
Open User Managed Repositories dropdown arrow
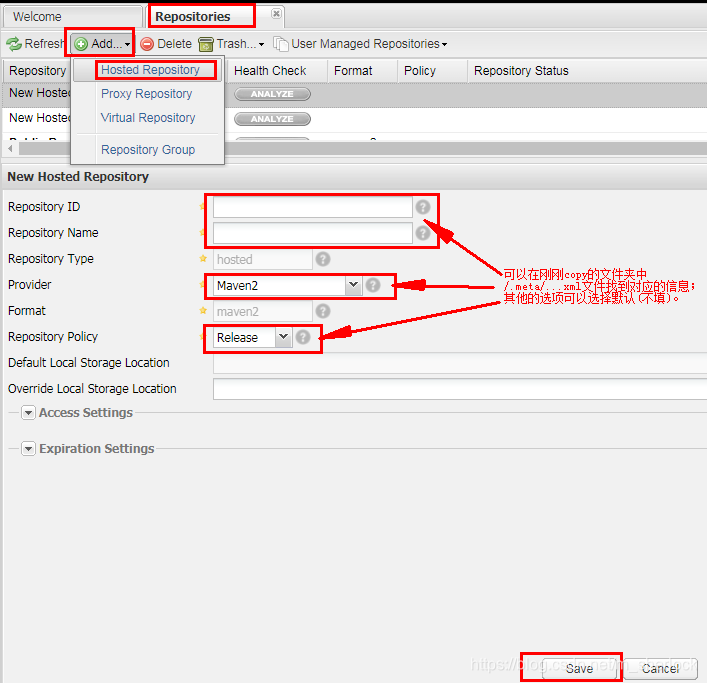445,44
